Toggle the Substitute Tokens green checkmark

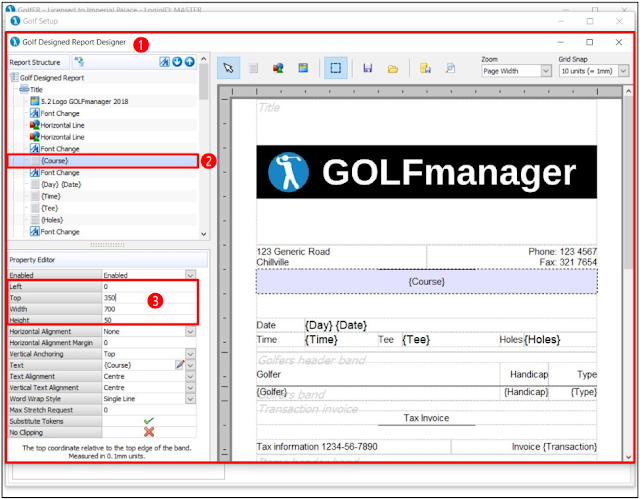point(149,421)
